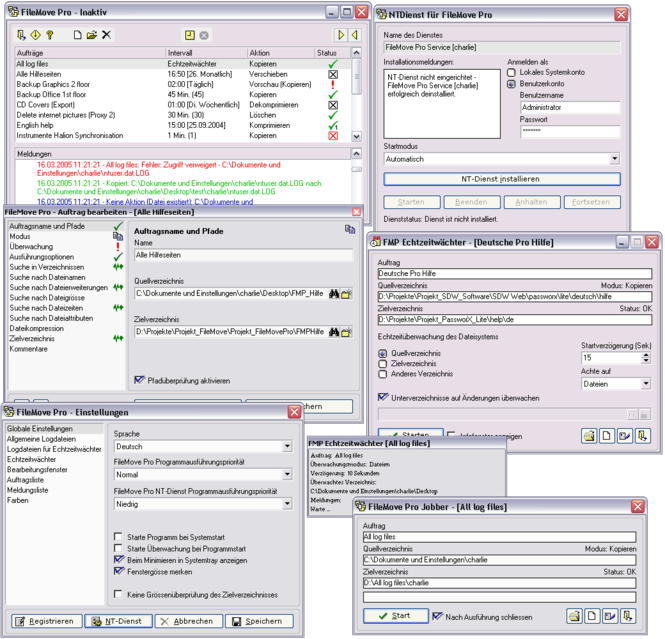Click folder browse icon beside Zielverzeichnis path
The height and width of the screenshot is (639, 665).
pos(346,332)
